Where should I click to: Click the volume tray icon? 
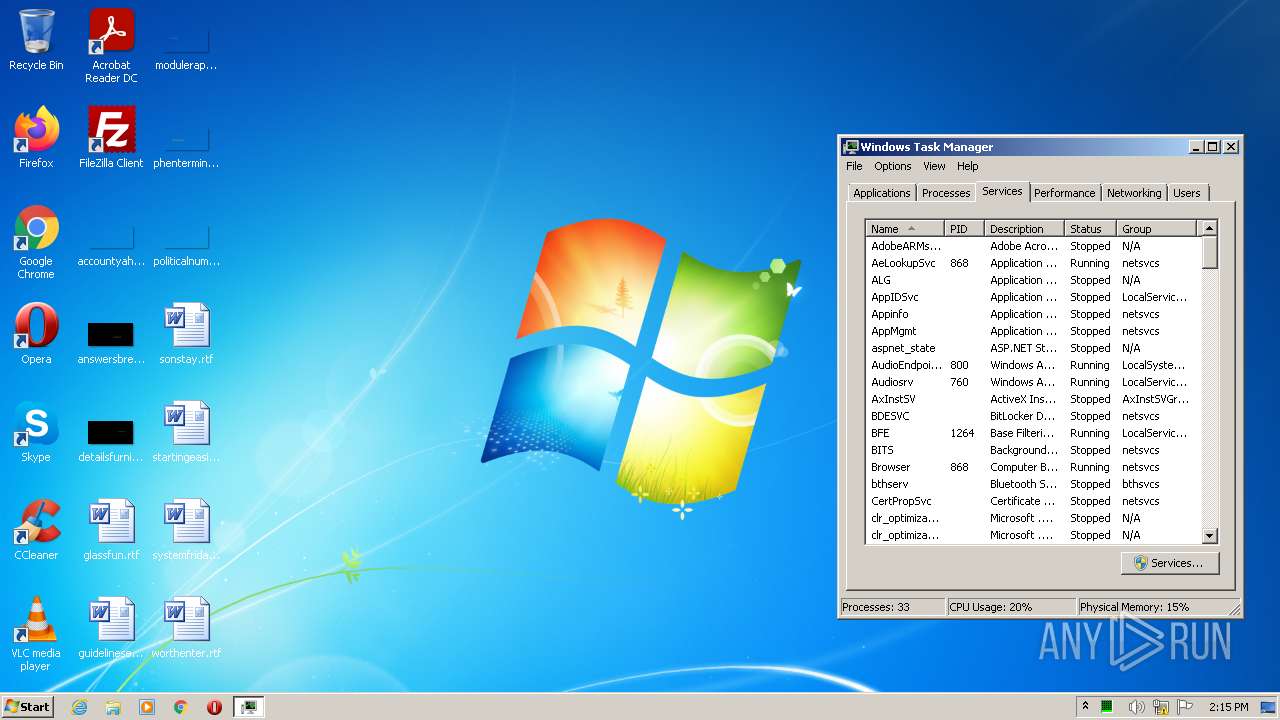pyautogui.click(x=1136, y=707)
